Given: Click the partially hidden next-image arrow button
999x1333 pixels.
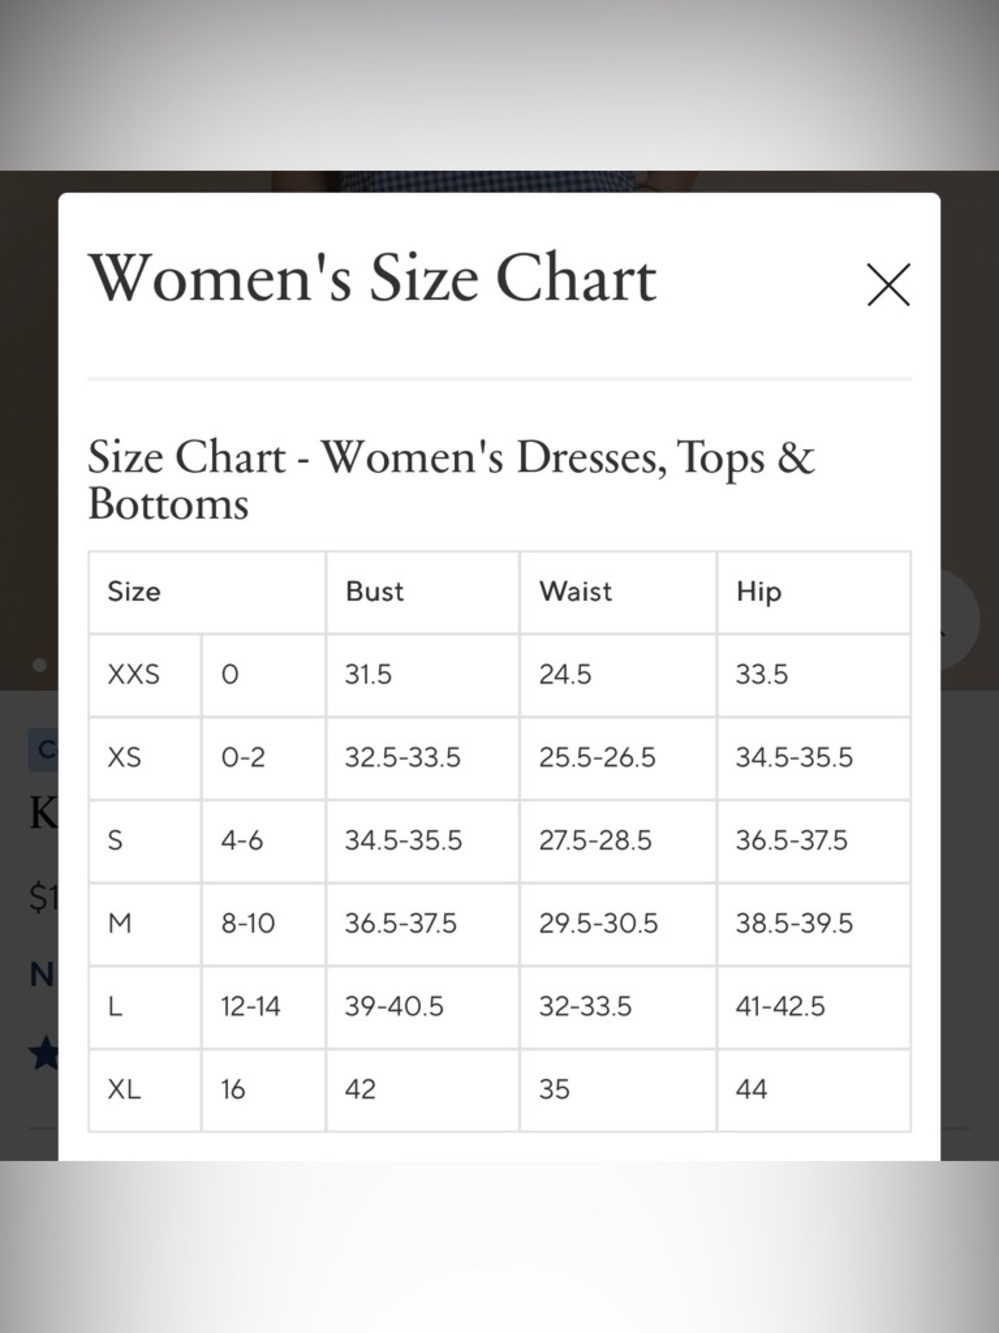Looking at the screenshot, I should 960,620.
